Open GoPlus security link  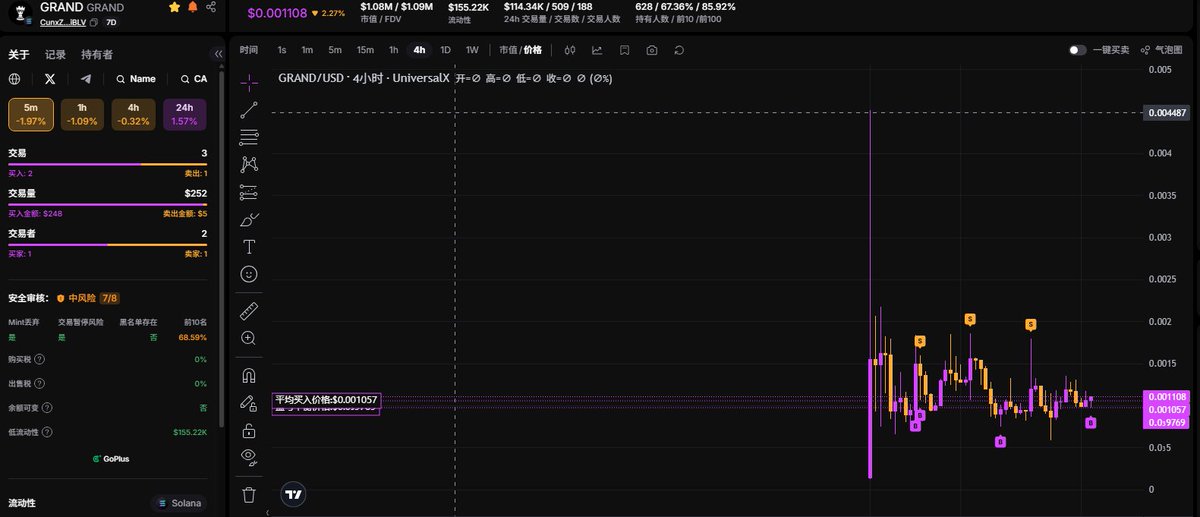point(110,459)
